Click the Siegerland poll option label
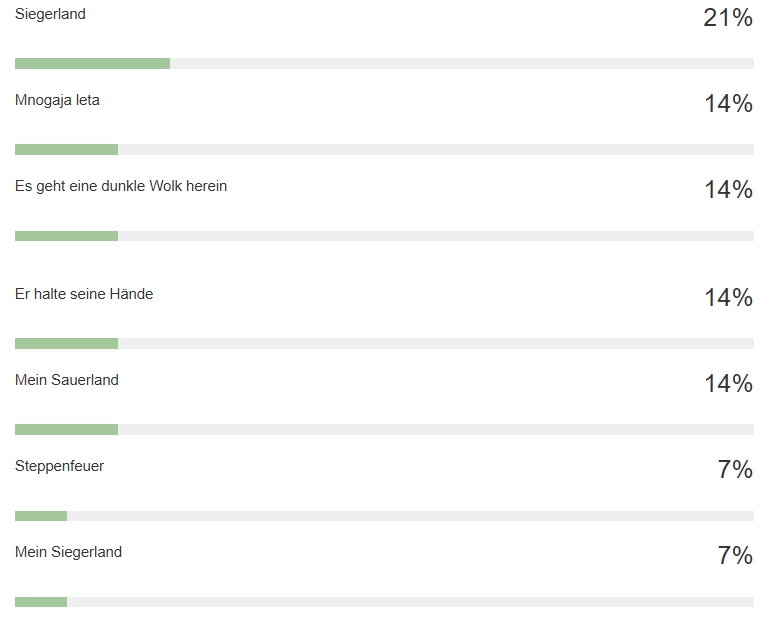 (50, 14)
